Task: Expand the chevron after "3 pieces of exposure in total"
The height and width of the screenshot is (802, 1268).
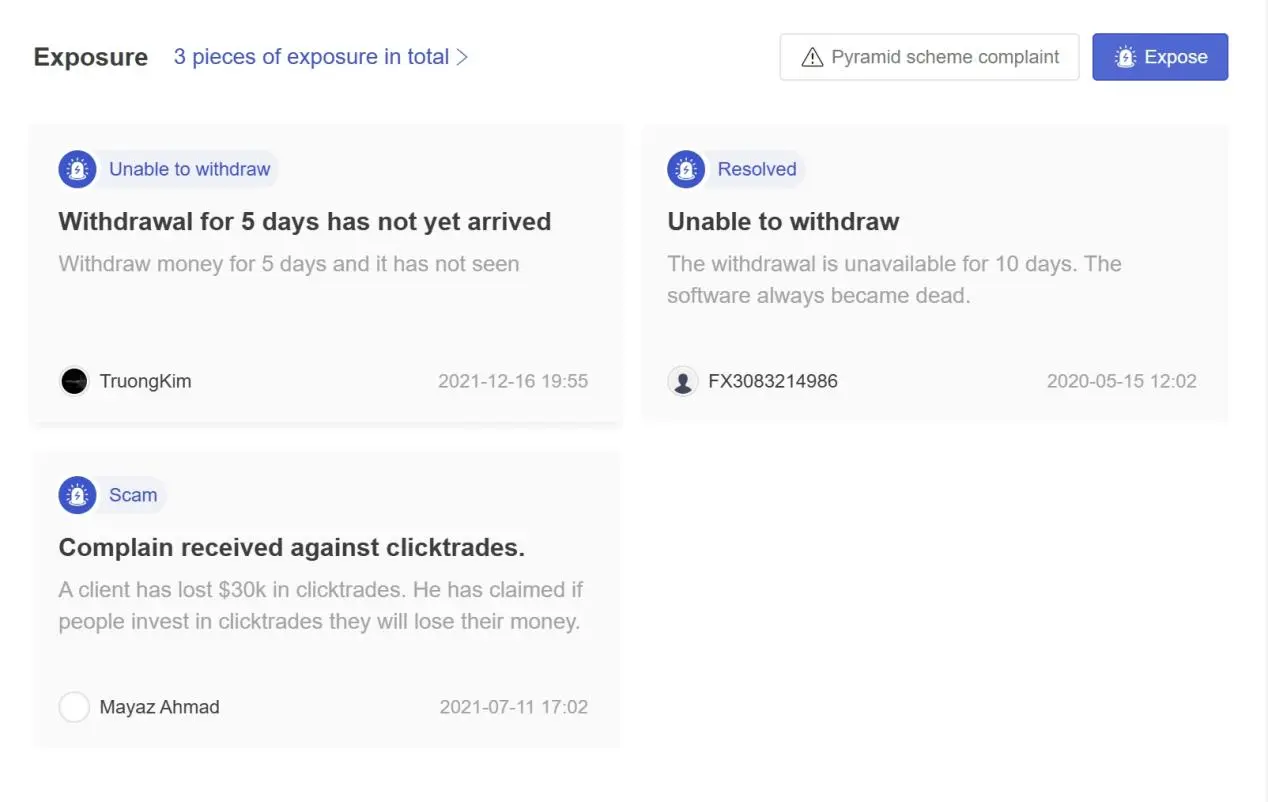Action: (x=462, y=57)
